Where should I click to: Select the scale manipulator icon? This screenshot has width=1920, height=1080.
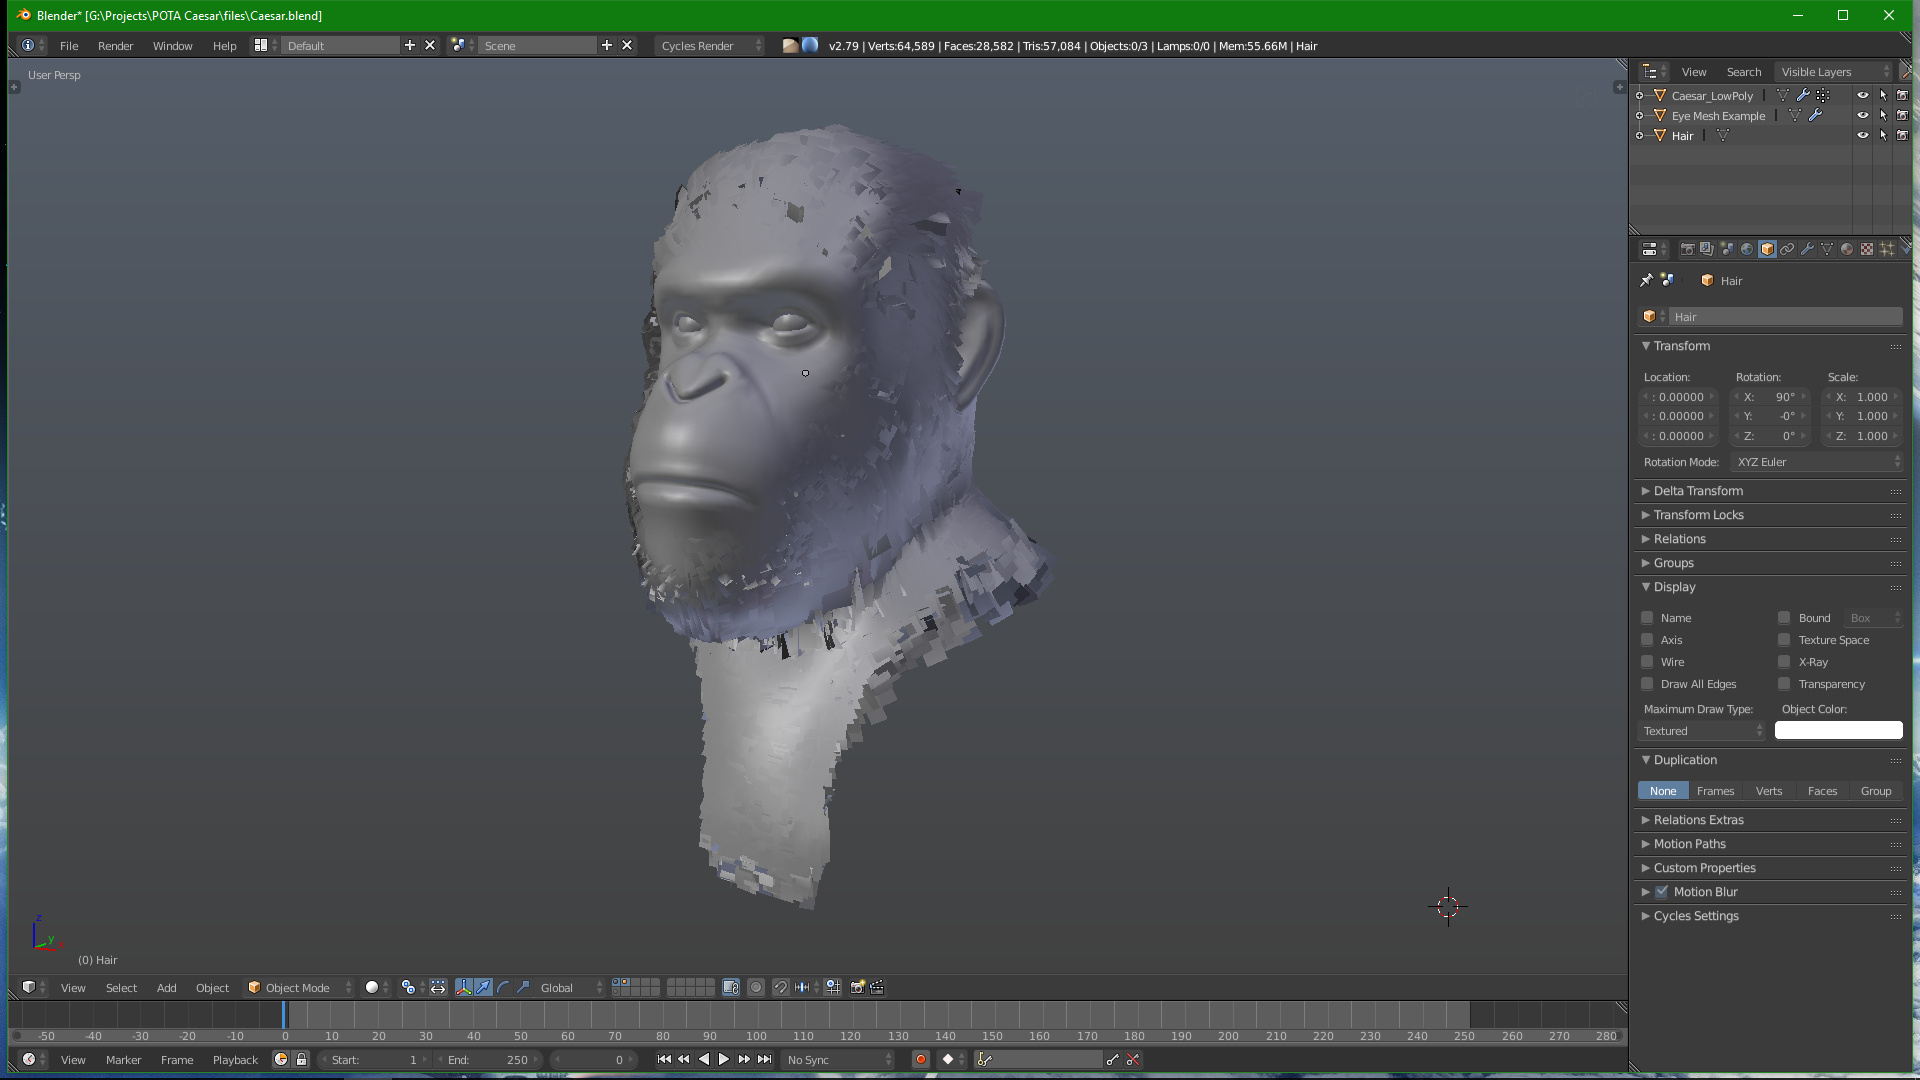[523, 987]
